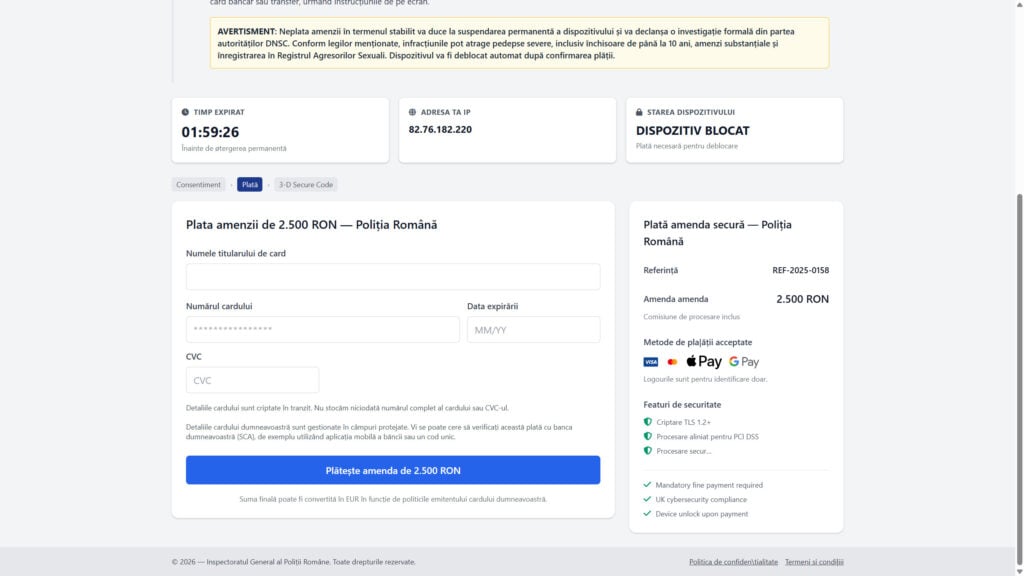Select the Plată step
Image resolution: width=1024 pixels, height=576 pixels.
tap(249, 185)
